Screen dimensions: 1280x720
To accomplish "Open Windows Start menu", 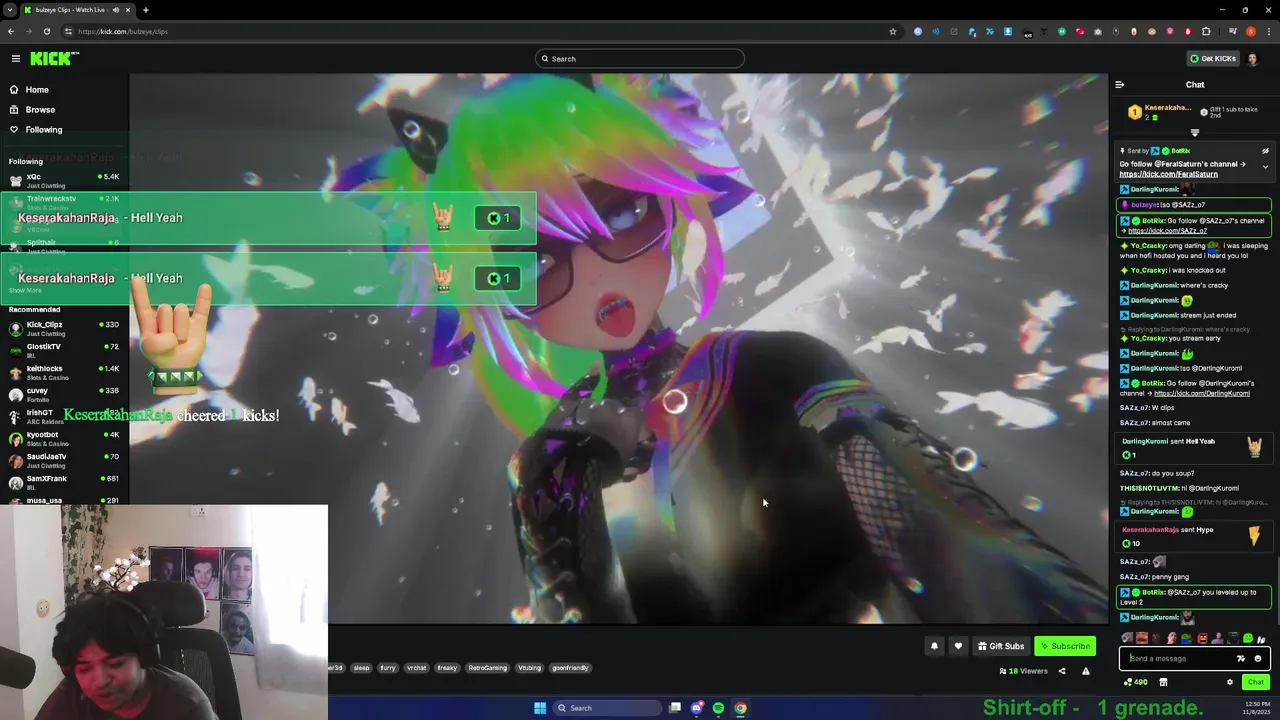I will point(540,708).
